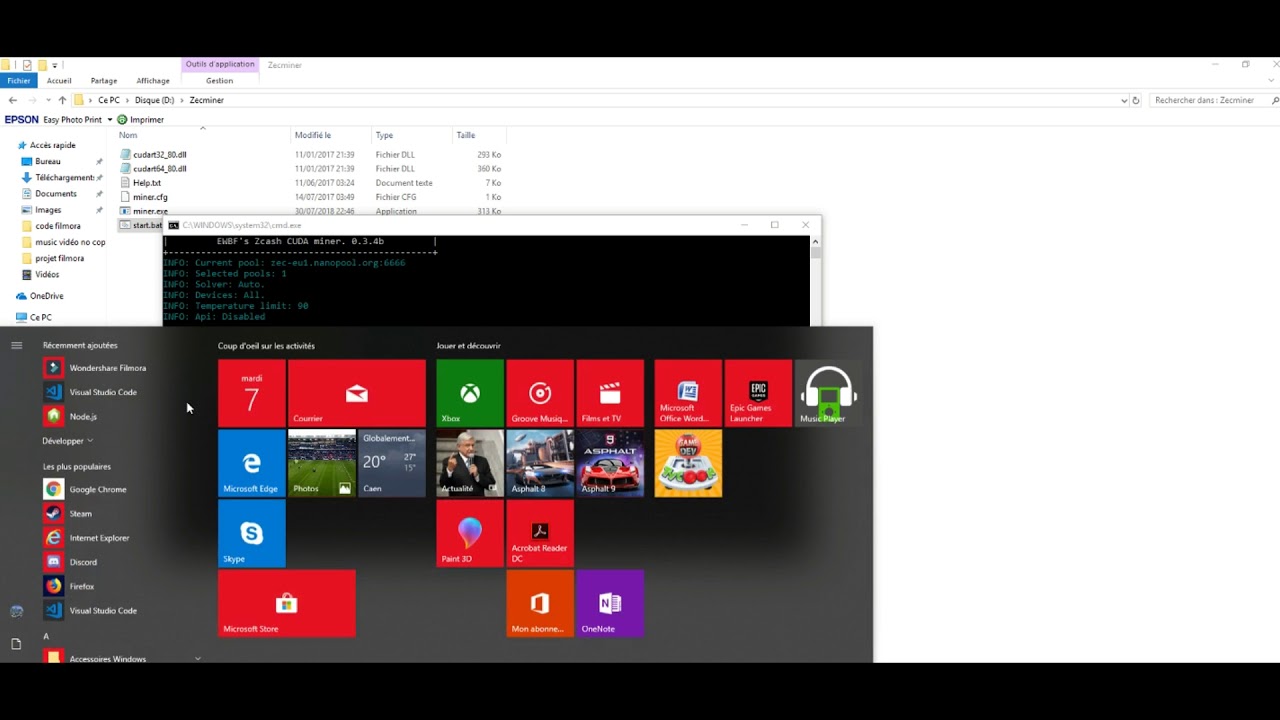Refresh the Zecminer folder view
The image size is (1280, 720).
coord(1136,100)
